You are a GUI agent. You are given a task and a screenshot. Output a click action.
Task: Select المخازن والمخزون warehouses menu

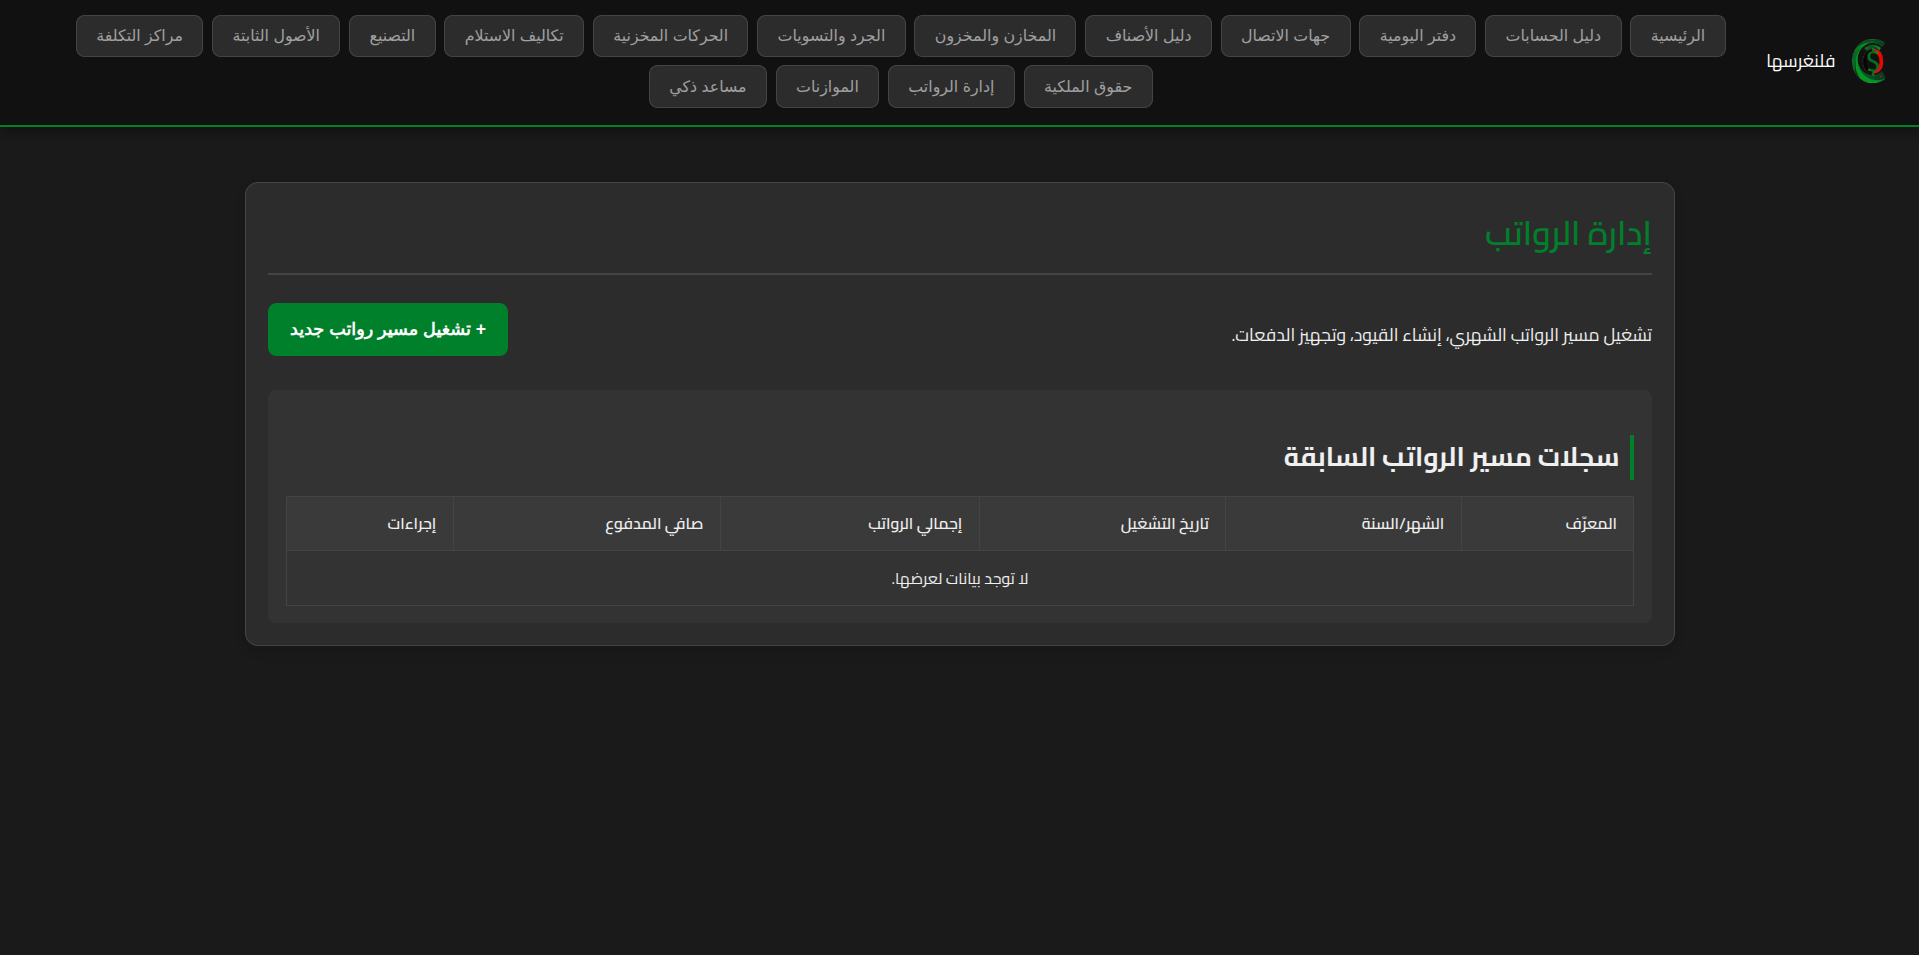[994, 36]
